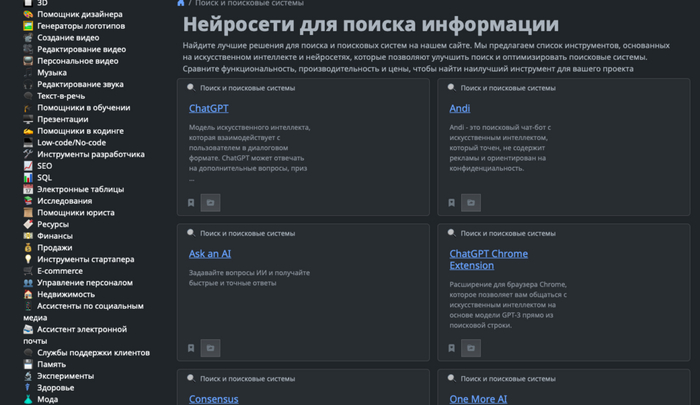Click the SEO chart icon in sidebar
The image size is (700, 405).
point(28,166)
